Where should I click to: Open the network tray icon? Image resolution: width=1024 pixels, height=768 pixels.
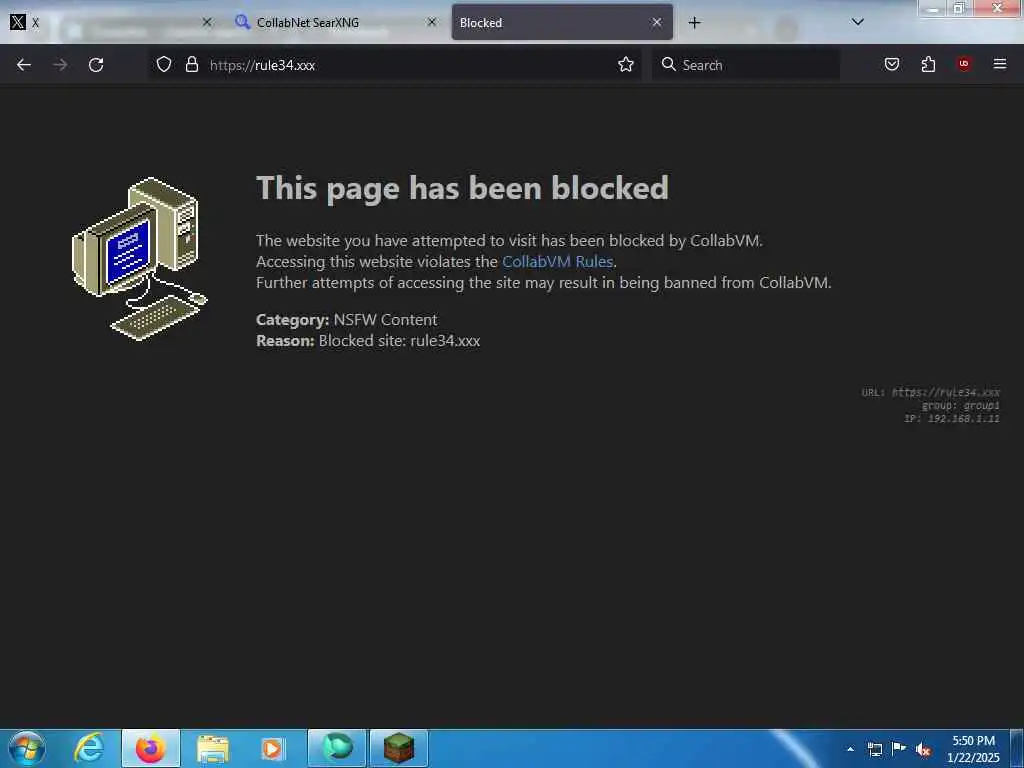874,750
